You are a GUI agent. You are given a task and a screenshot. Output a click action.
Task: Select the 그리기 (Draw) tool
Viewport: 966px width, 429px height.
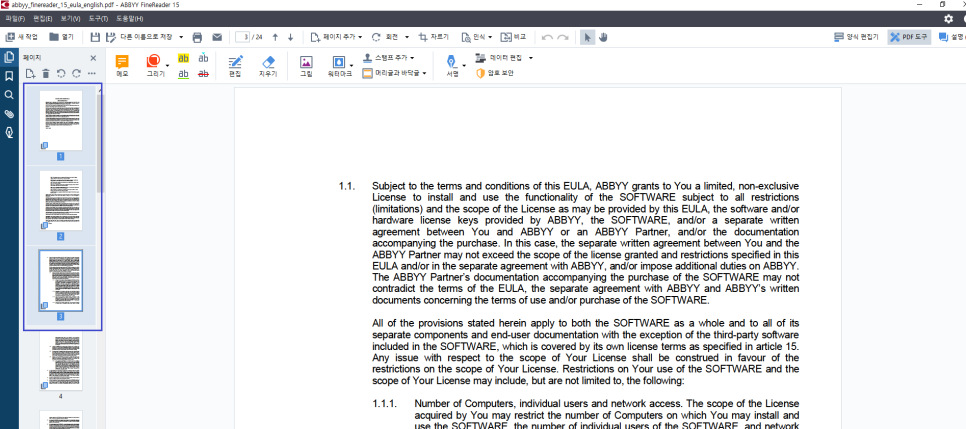click(153, 66)
